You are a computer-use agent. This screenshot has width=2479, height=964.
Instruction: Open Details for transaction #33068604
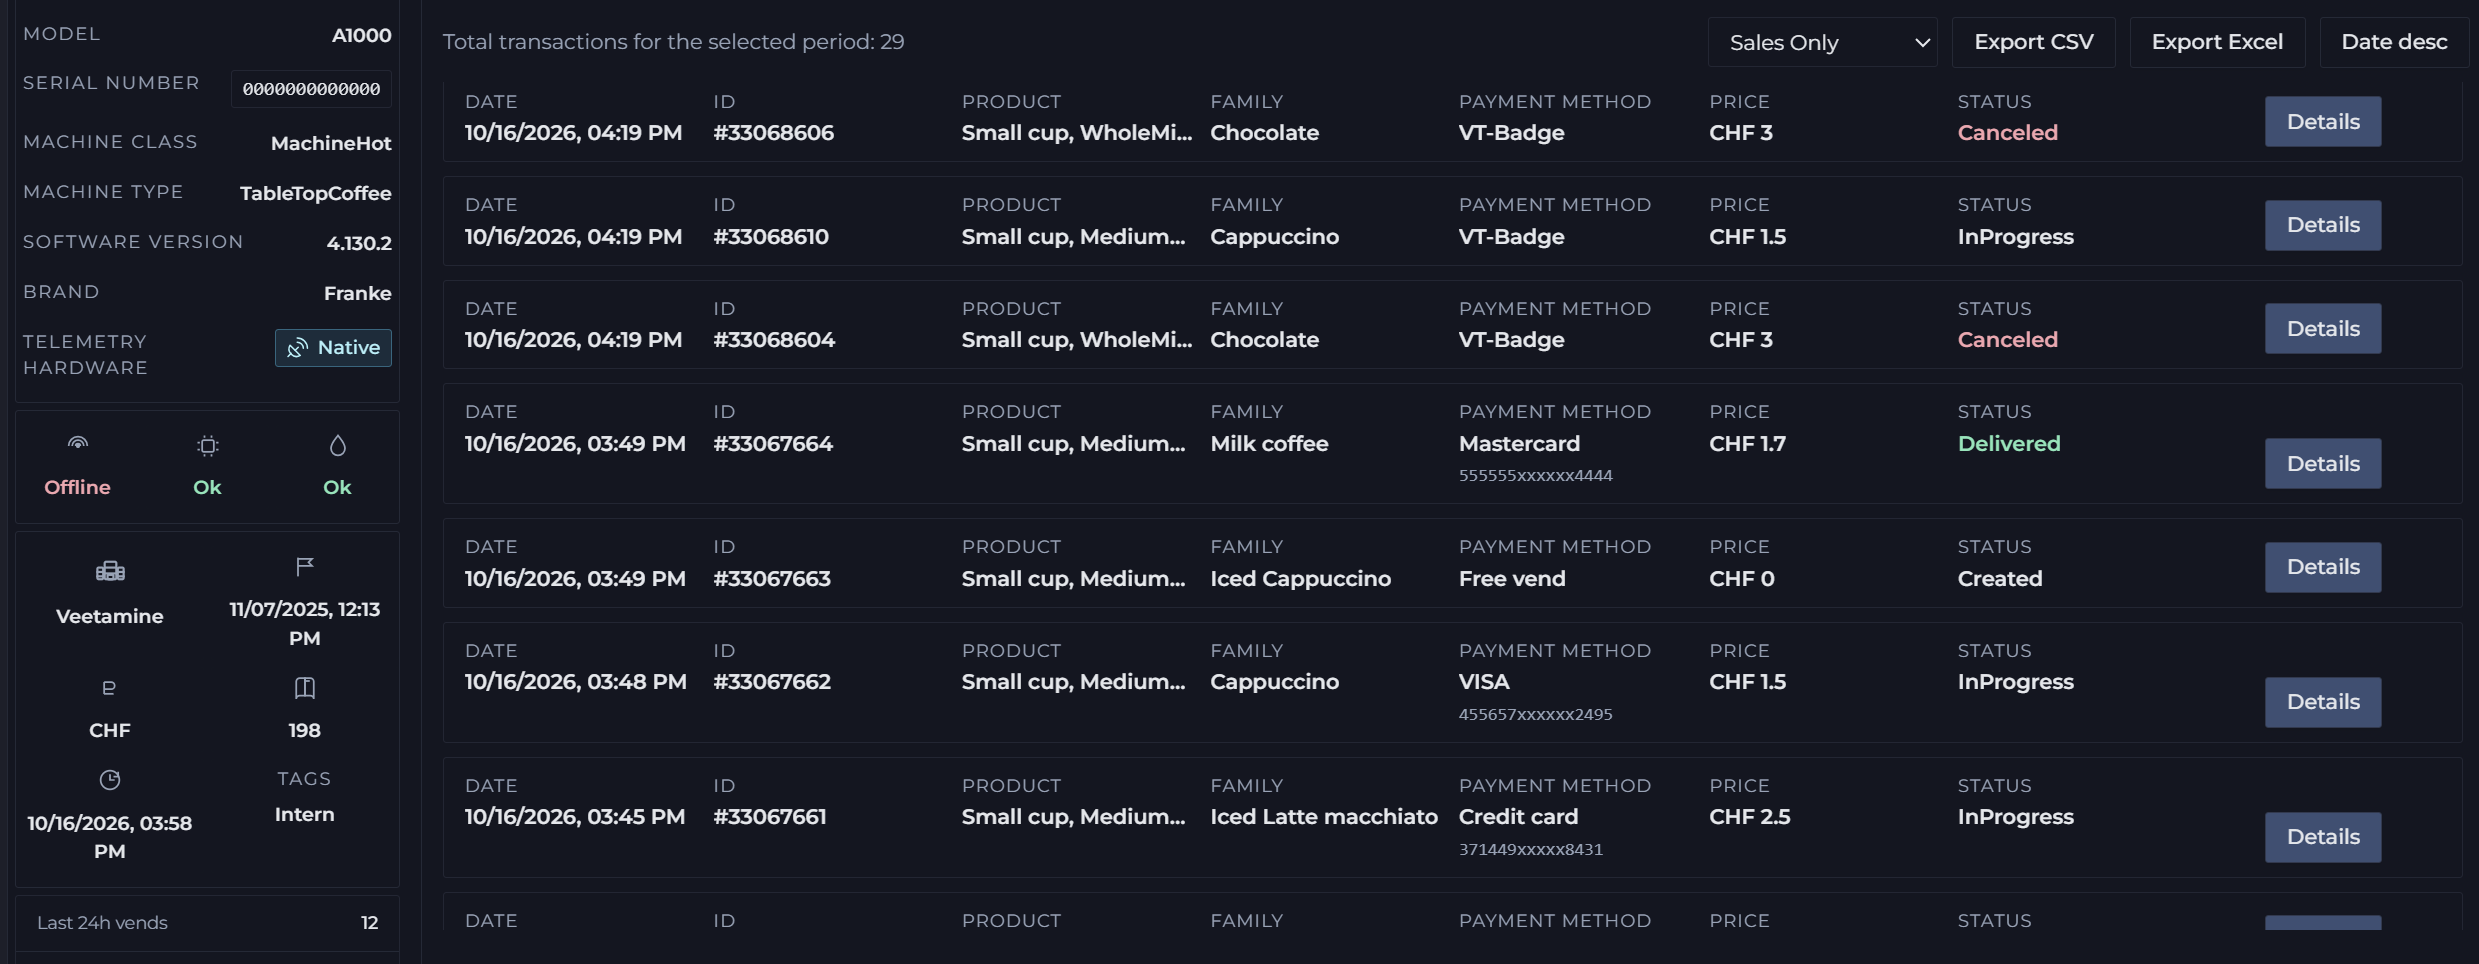click(x=2323, y=329)
